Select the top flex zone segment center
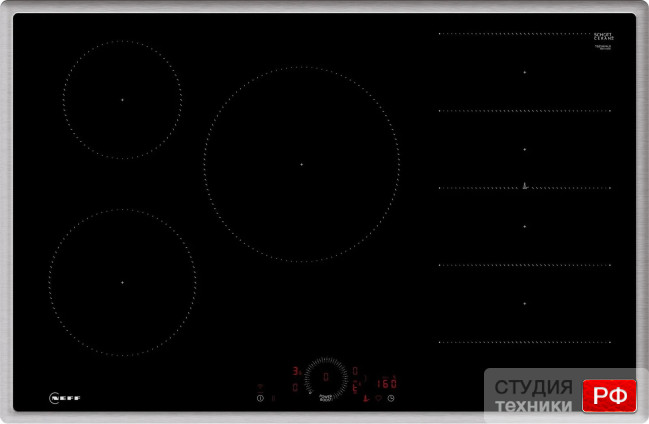The image size is (649, 424). point(524,72)
